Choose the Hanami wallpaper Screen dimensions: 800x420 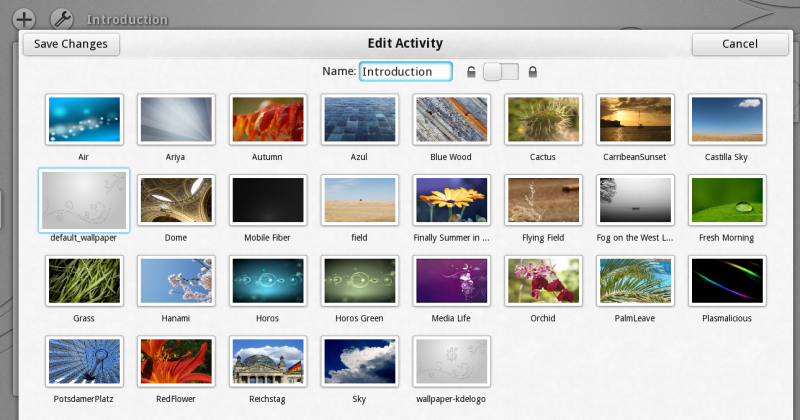click(x=176, y=281)
